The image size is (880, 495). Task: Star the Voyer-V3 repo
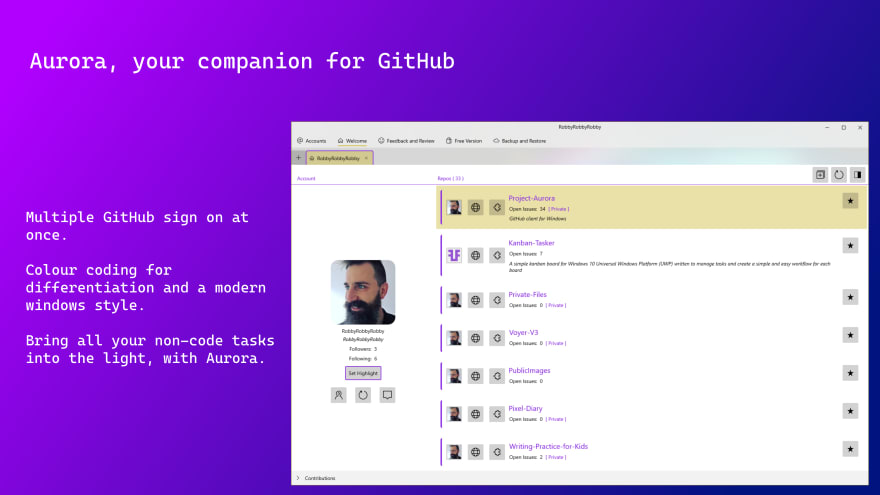850,335
